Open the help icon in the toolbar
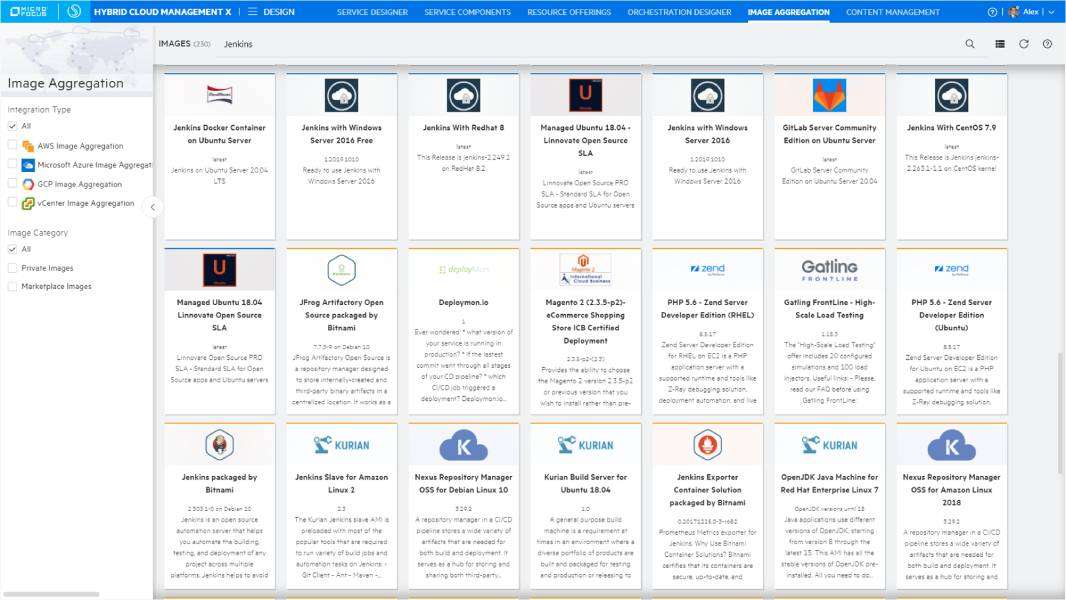The width and height of the screenshot is (1066, 600). [x=1046, y=44]
